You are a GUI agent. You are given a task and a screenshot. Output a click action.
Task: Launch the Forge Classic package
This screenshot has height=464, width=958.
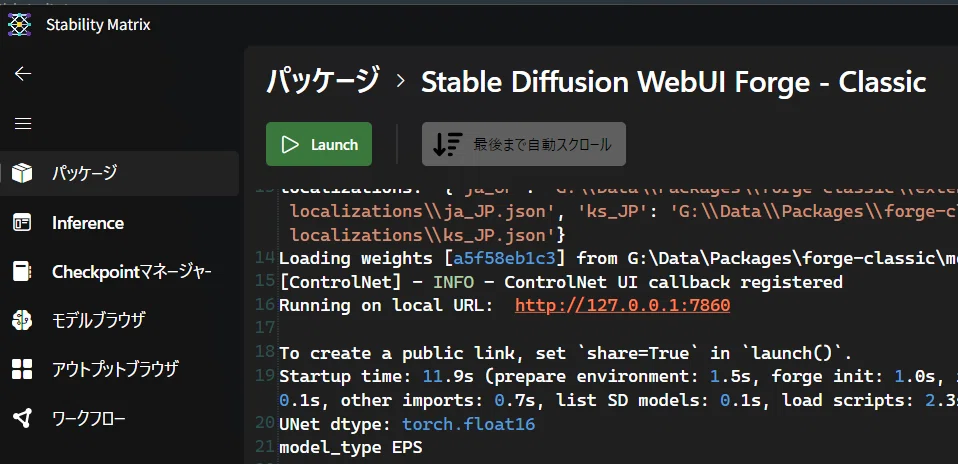pos(319,144)
